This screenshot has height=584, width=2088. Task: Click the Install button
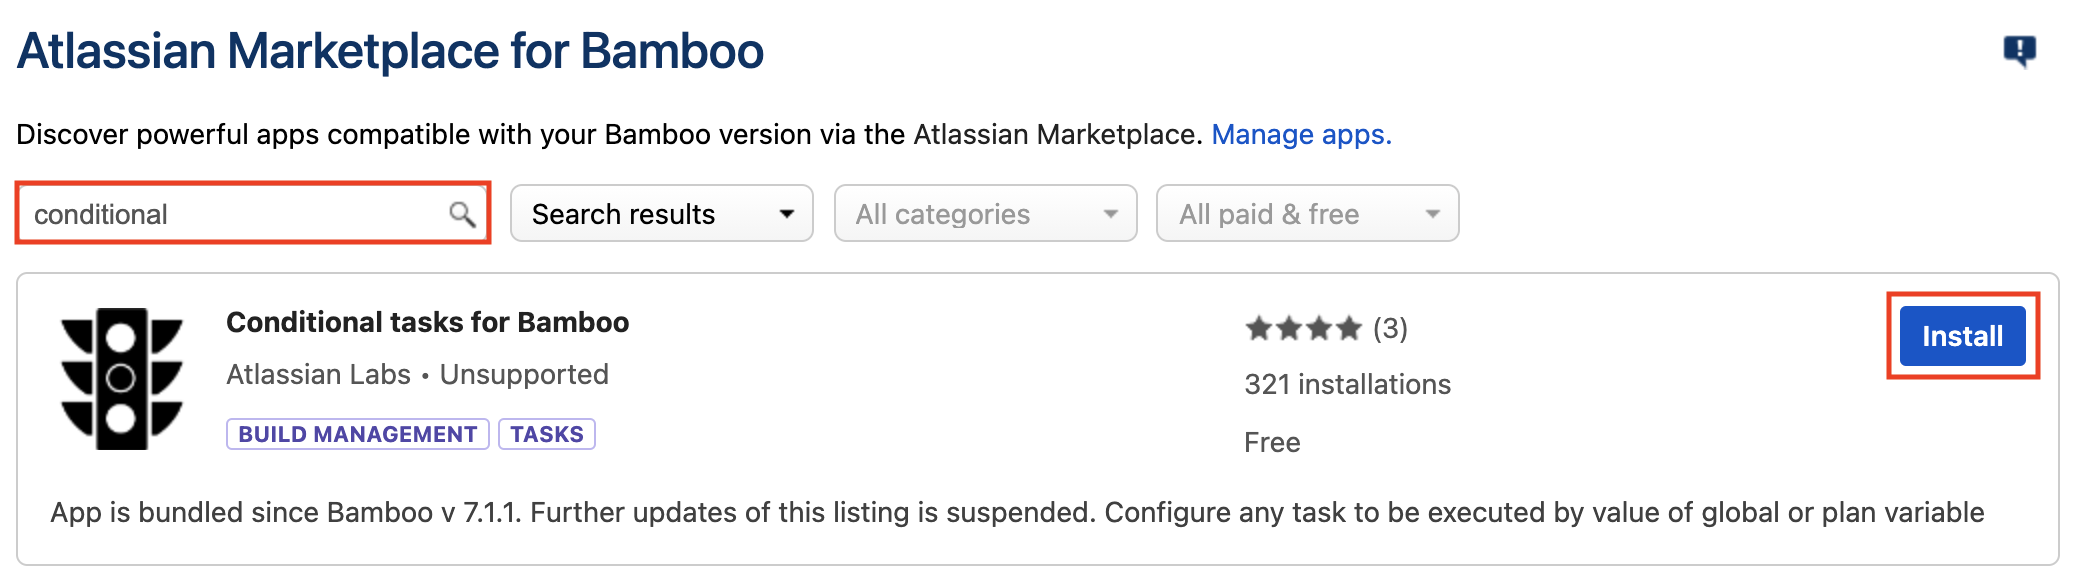(1961, 336)
